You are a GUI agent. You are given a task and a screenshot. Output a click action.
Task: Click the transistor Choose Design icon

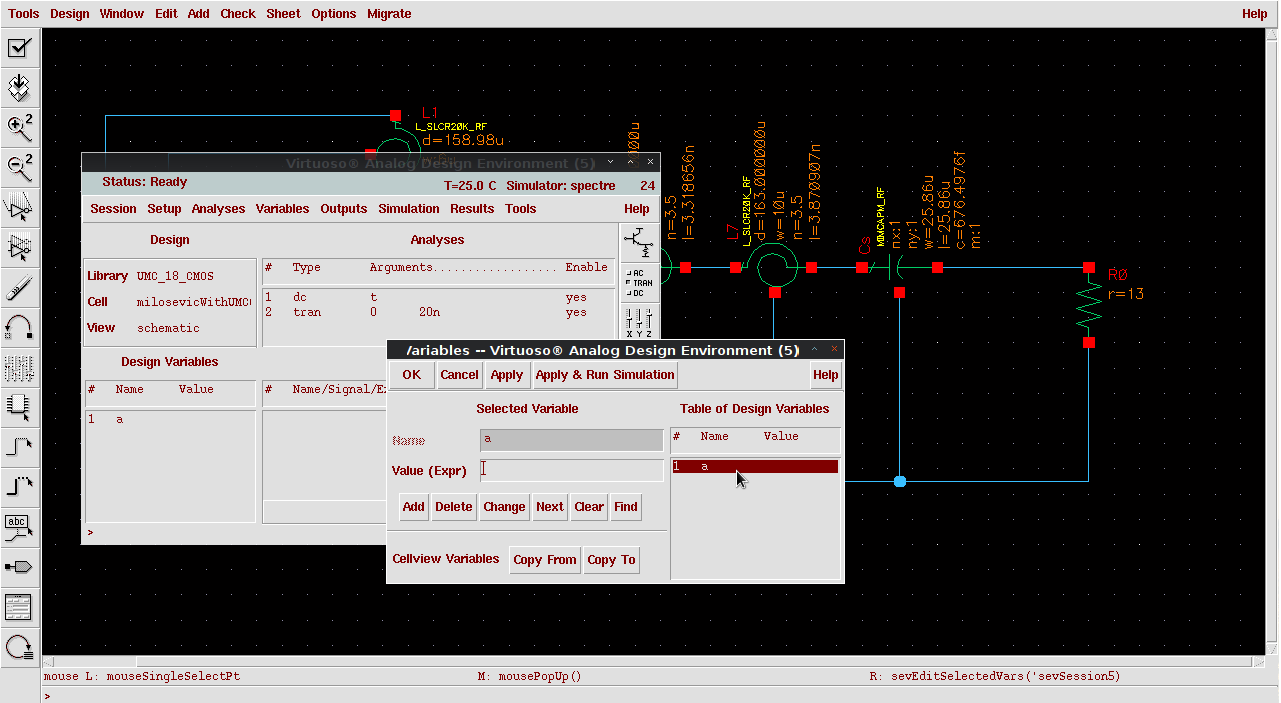[x=637, y=243]
